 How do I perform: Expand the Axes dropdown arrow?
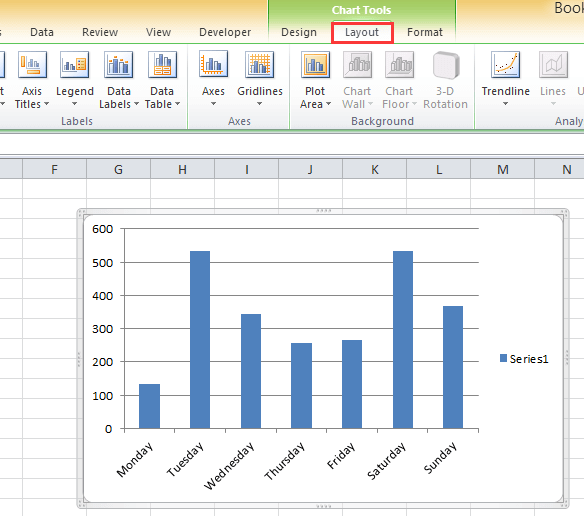click(x=213, y=104)
